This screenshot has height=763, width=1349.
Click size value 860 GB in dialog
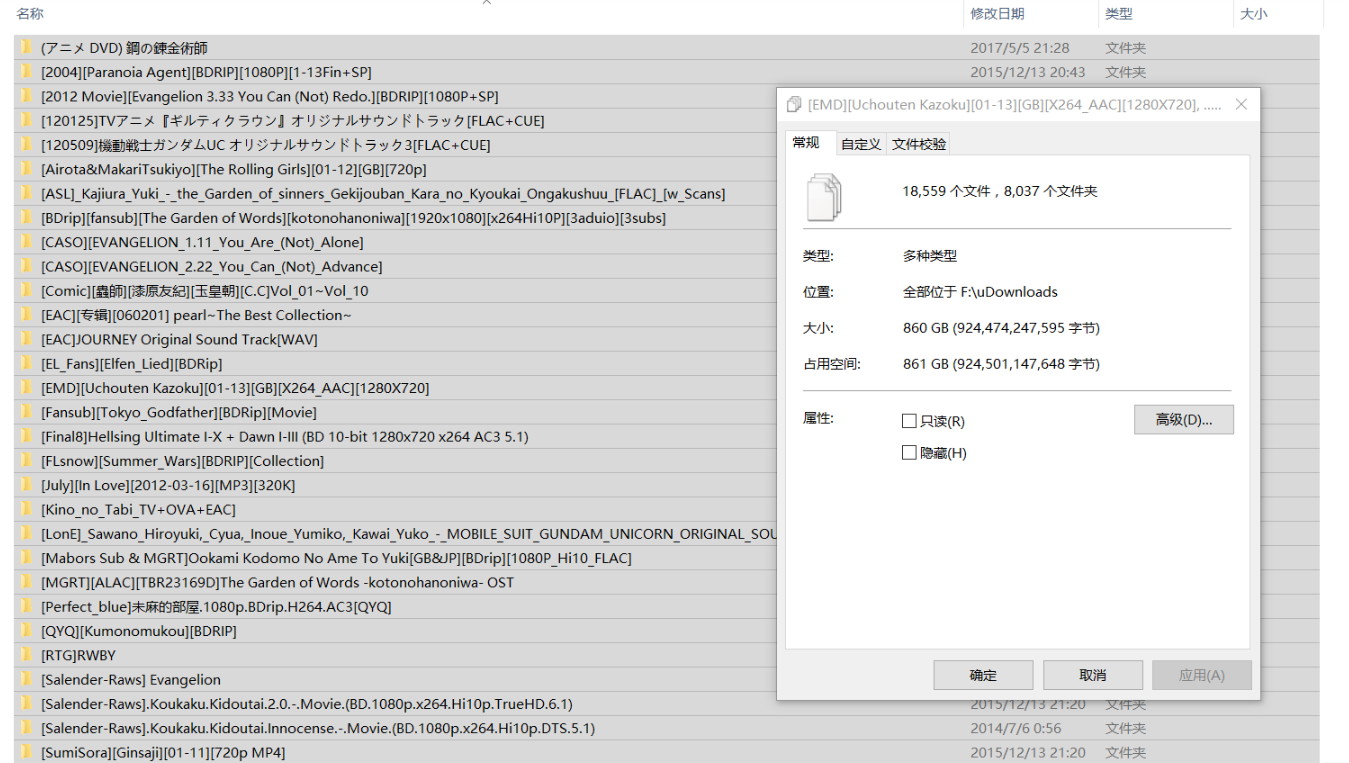coord(1001,328)
